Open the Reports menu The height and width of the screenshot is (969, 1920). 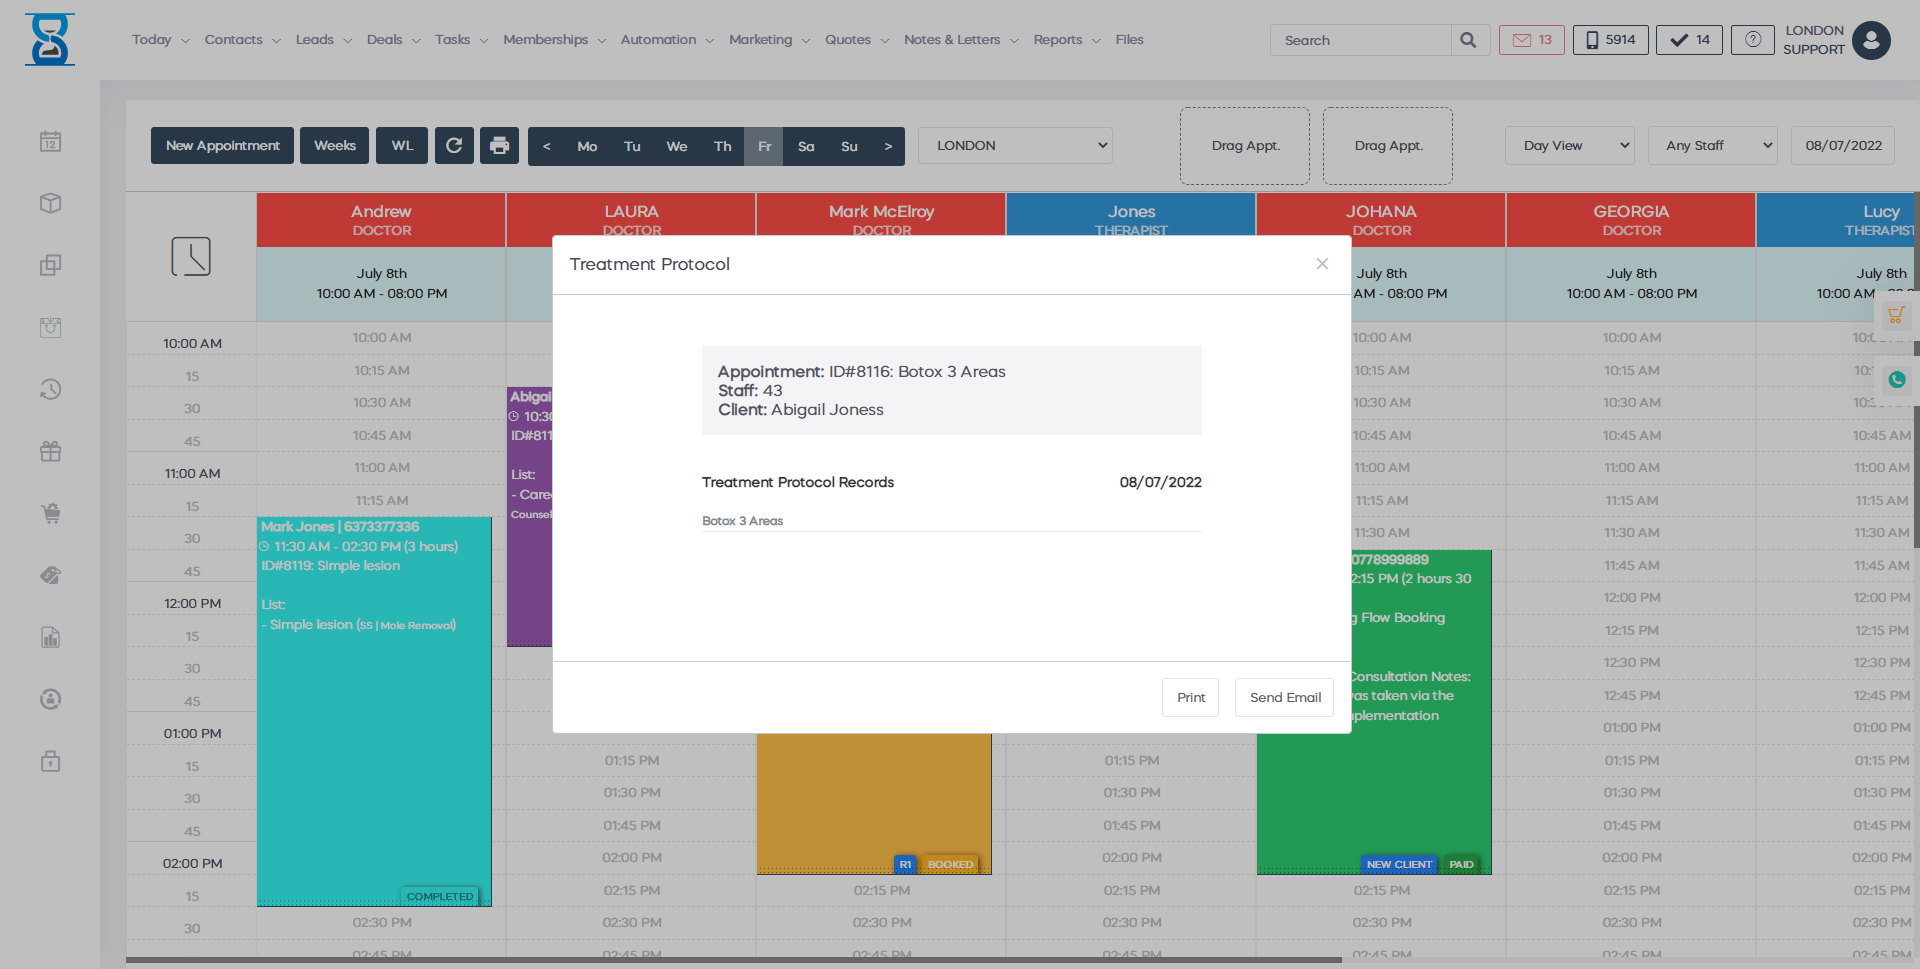pyautogui.click(x=1066, y=40)
